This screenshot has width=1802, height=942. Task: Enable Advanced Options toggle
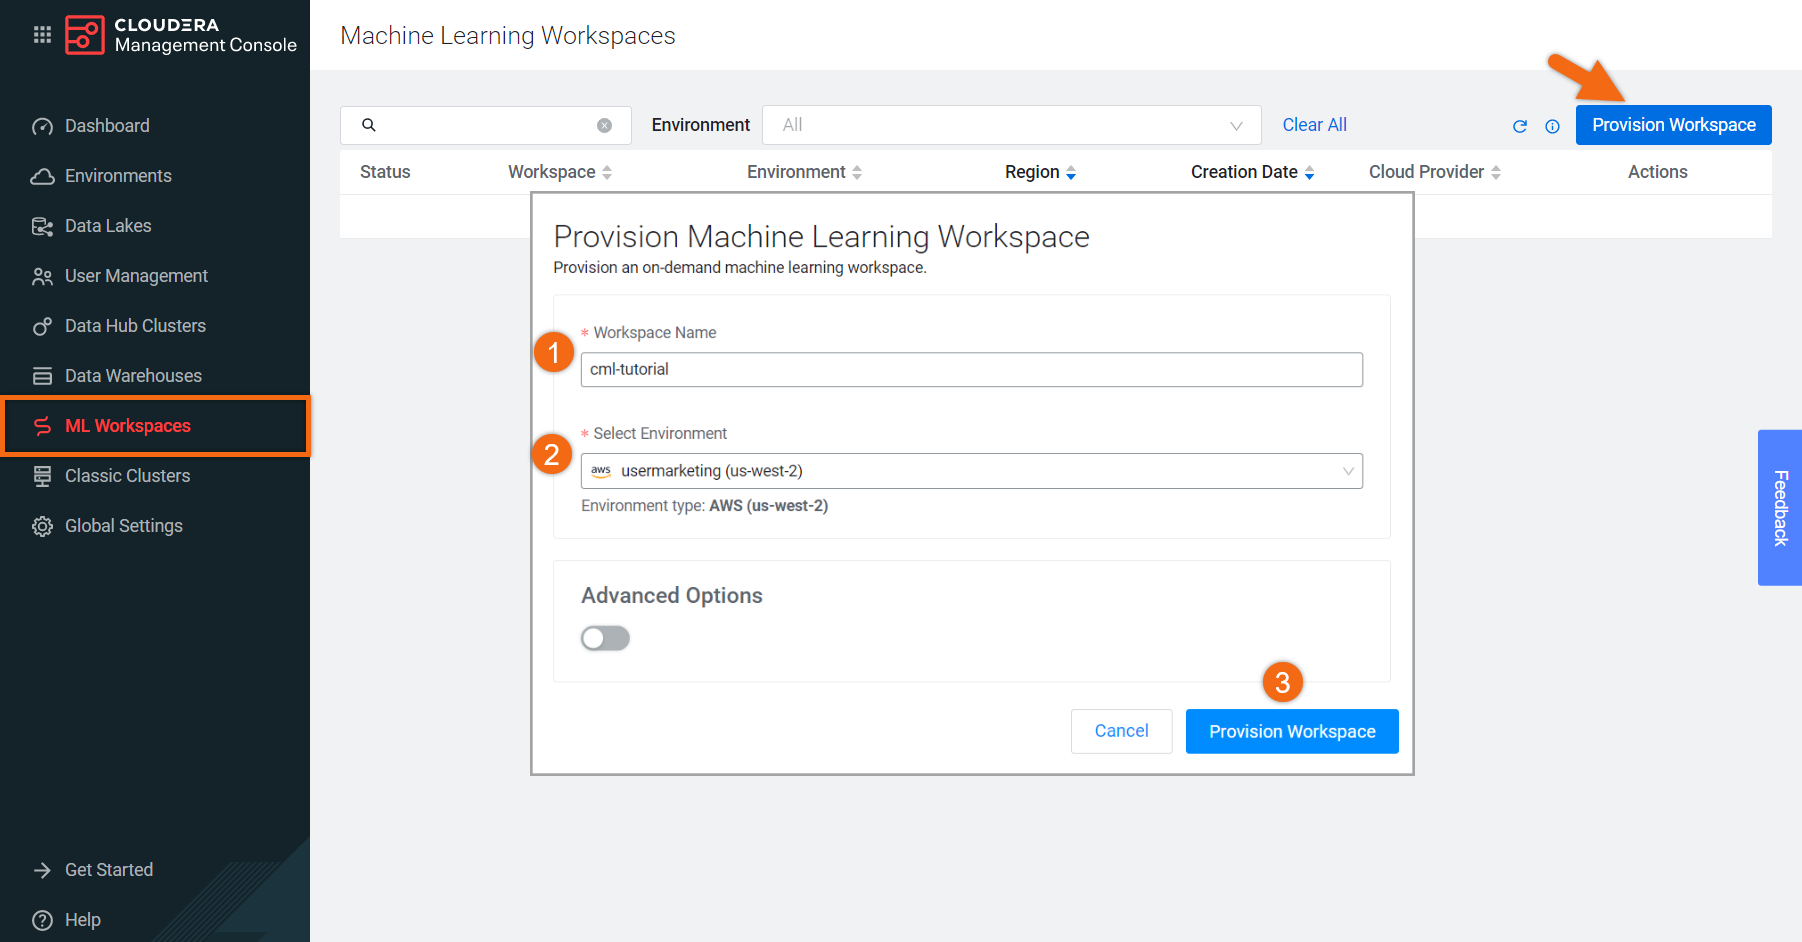point(605,637)
